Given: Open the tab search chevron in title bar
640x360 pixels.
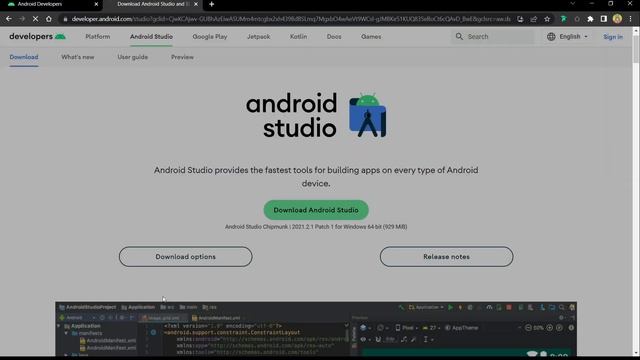Looking at the screenshot, I should (572, 4).
